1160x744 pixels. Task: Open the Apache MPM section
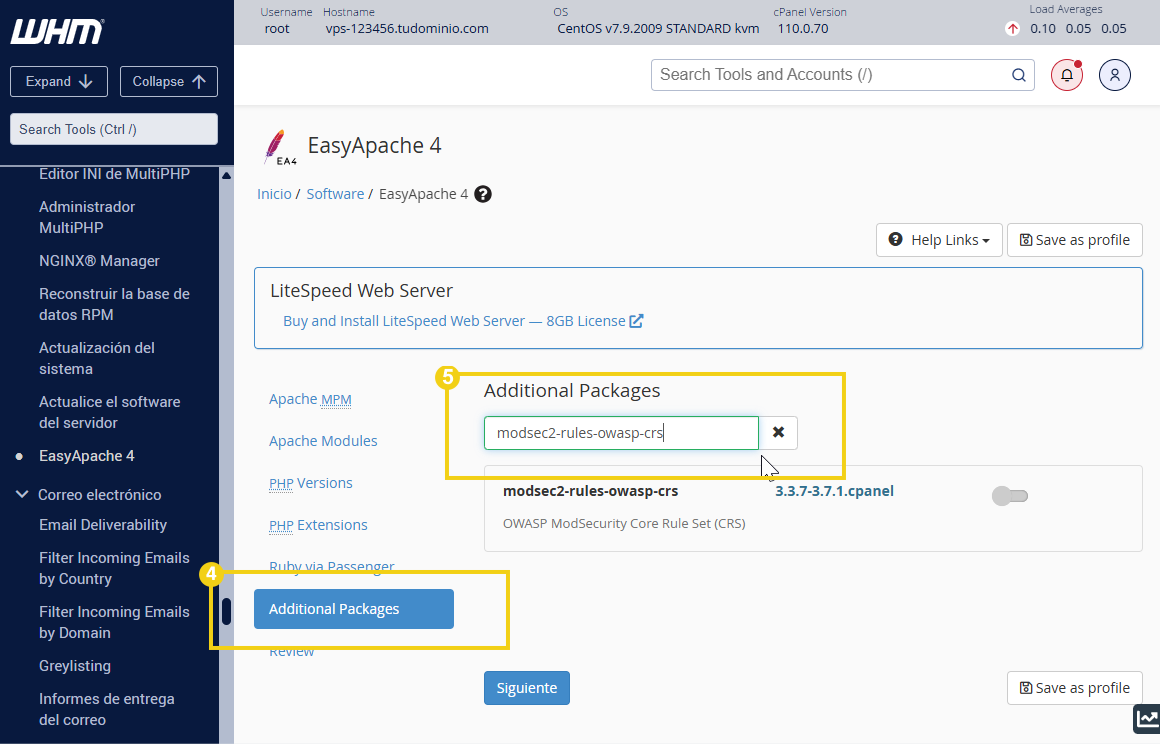[x=310, y=399]
